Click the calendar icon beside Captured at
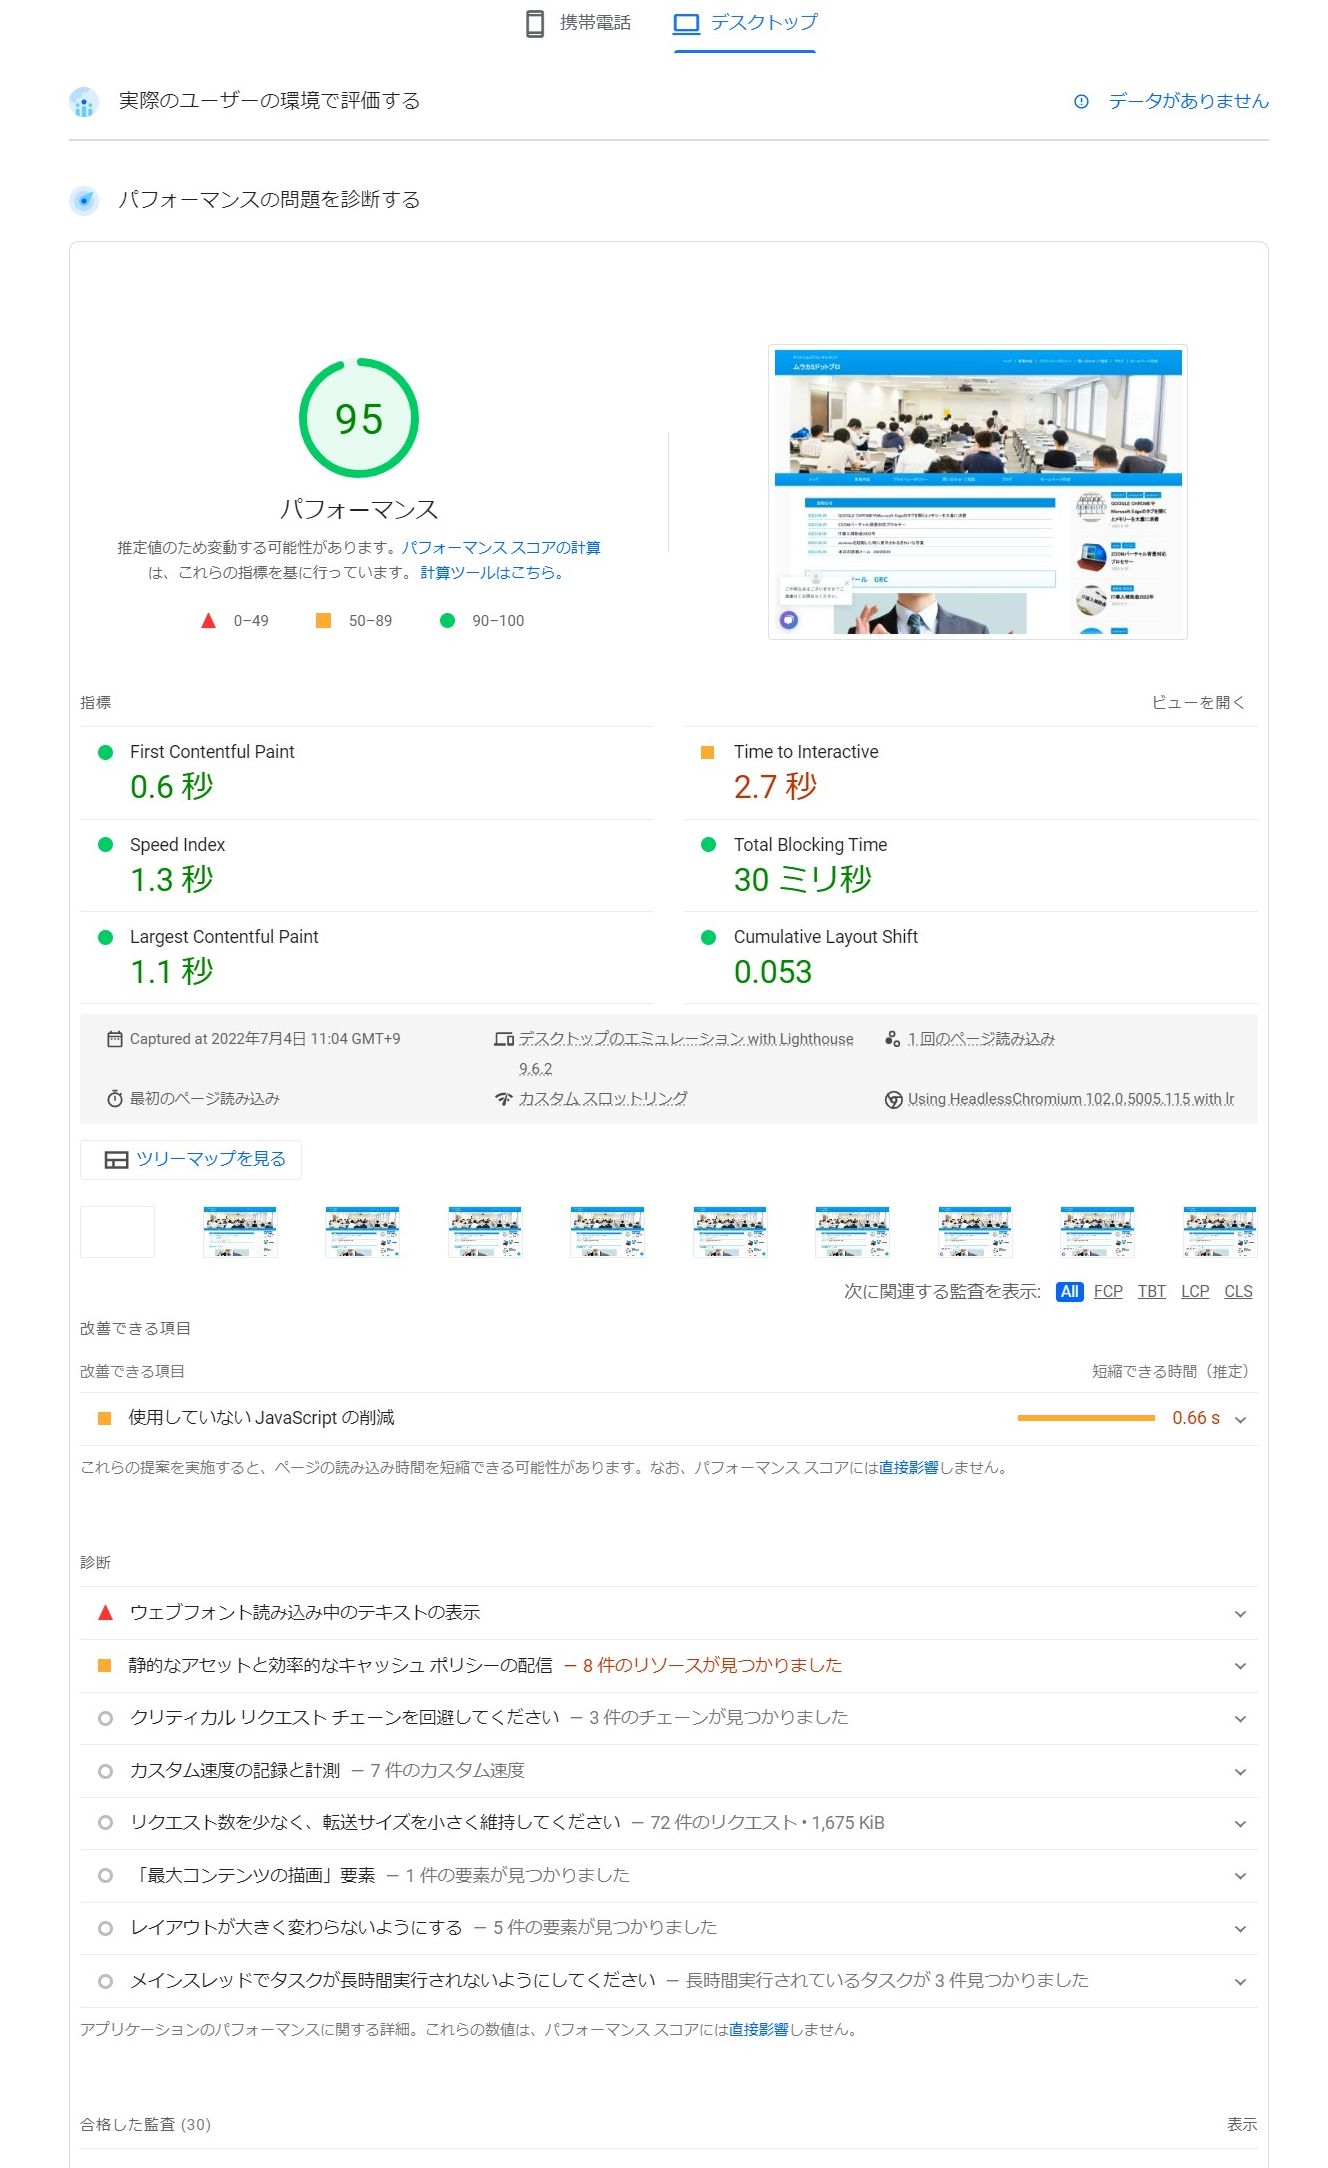The width and height of the screenshot is (1328, 2168). (x=114, y=1039)
